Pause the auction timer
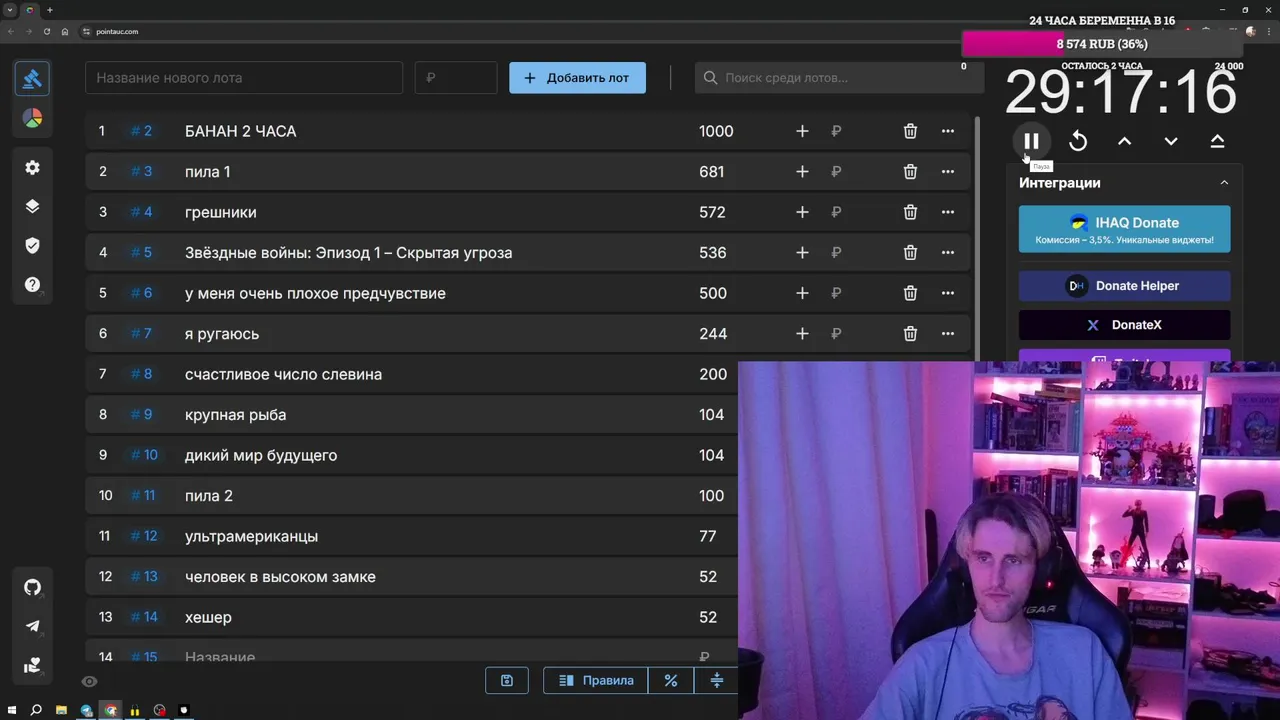This screenshot has width=1280, height=720. click(1031, 141)
